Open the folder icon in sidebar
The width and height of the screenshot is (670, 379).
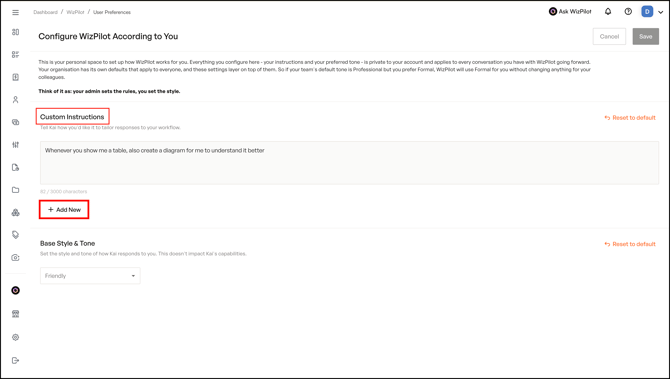pyautogui.click(x=15, y=190)
